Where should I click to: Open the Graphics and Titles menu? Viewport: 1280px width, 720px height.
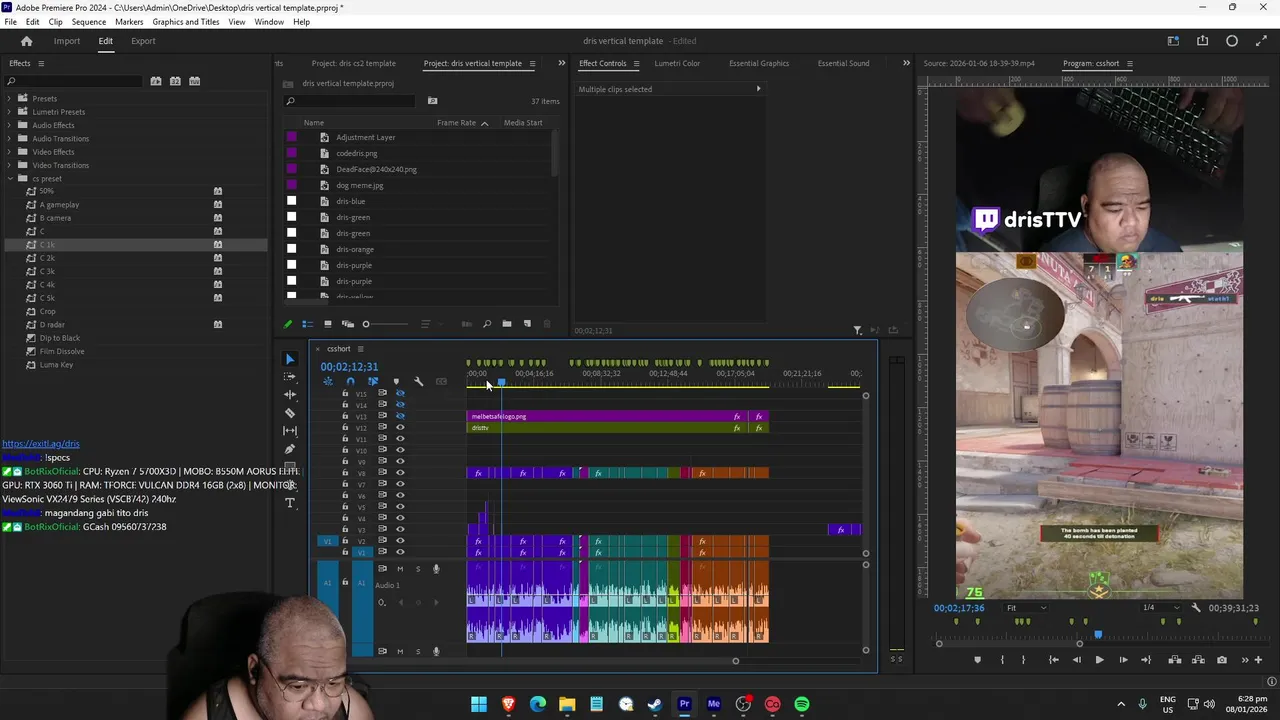186,22
